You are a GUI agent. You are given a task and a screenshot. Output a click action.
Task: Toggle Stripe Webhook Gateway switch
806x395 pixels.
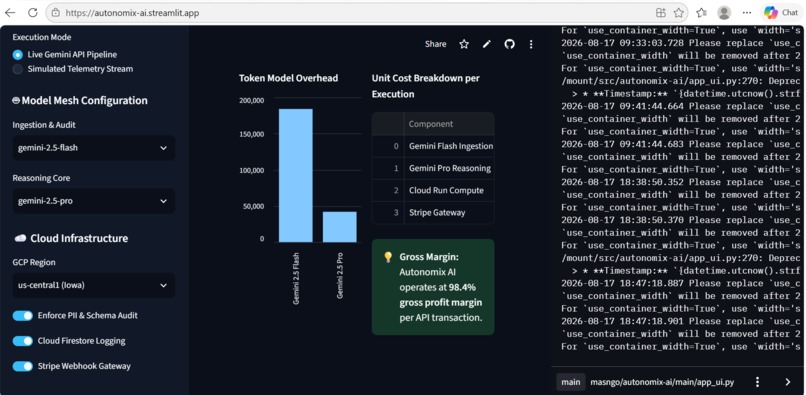[x=23, y=366]
